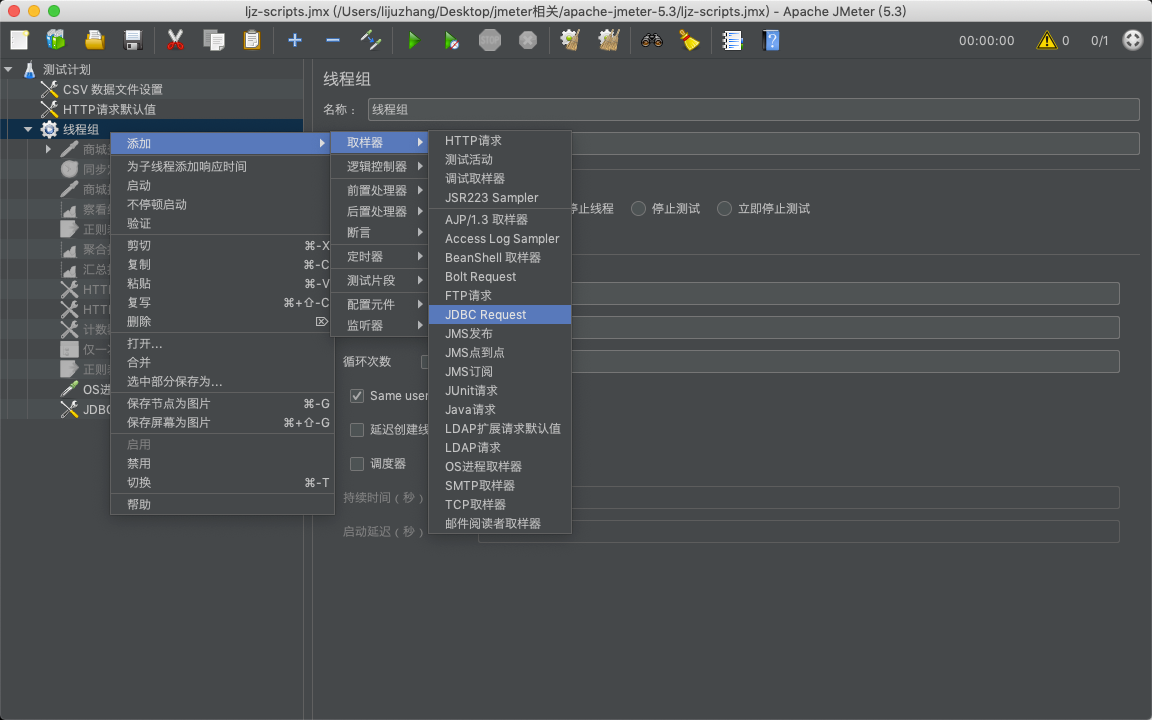
Task: Click the 持续时间（秒）input field
Action: 799,497
